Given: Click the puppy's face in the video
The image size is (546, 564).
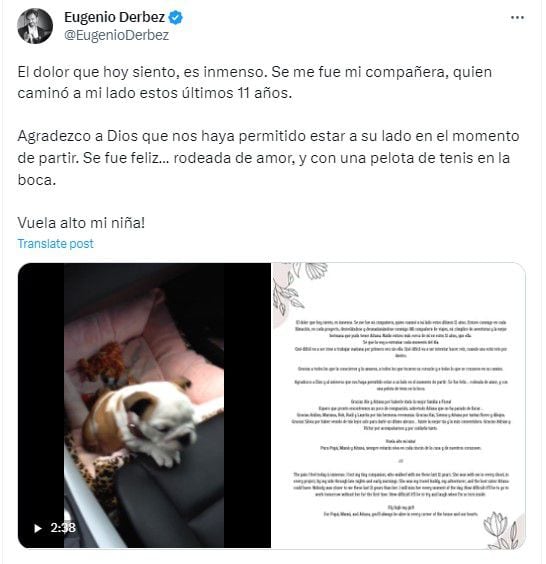Looking at the screenshot, I should (163, 417).
